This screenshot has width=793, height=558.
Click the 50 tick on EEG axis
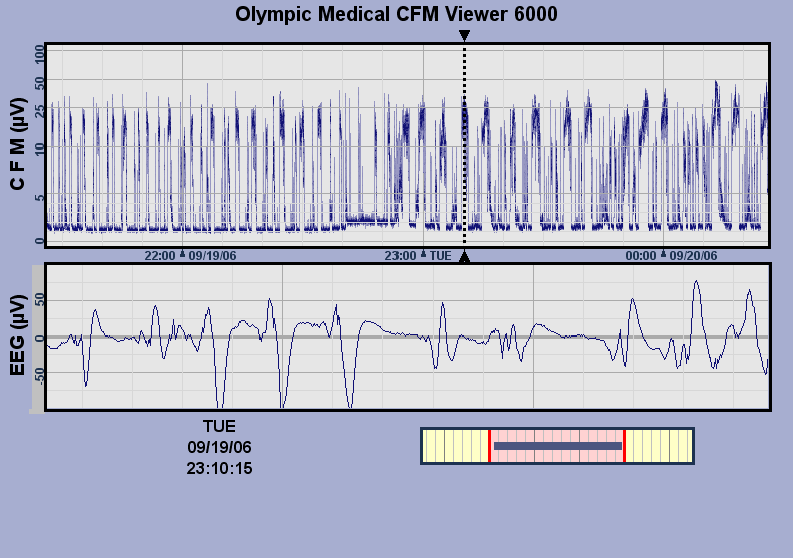click(39, 300)
